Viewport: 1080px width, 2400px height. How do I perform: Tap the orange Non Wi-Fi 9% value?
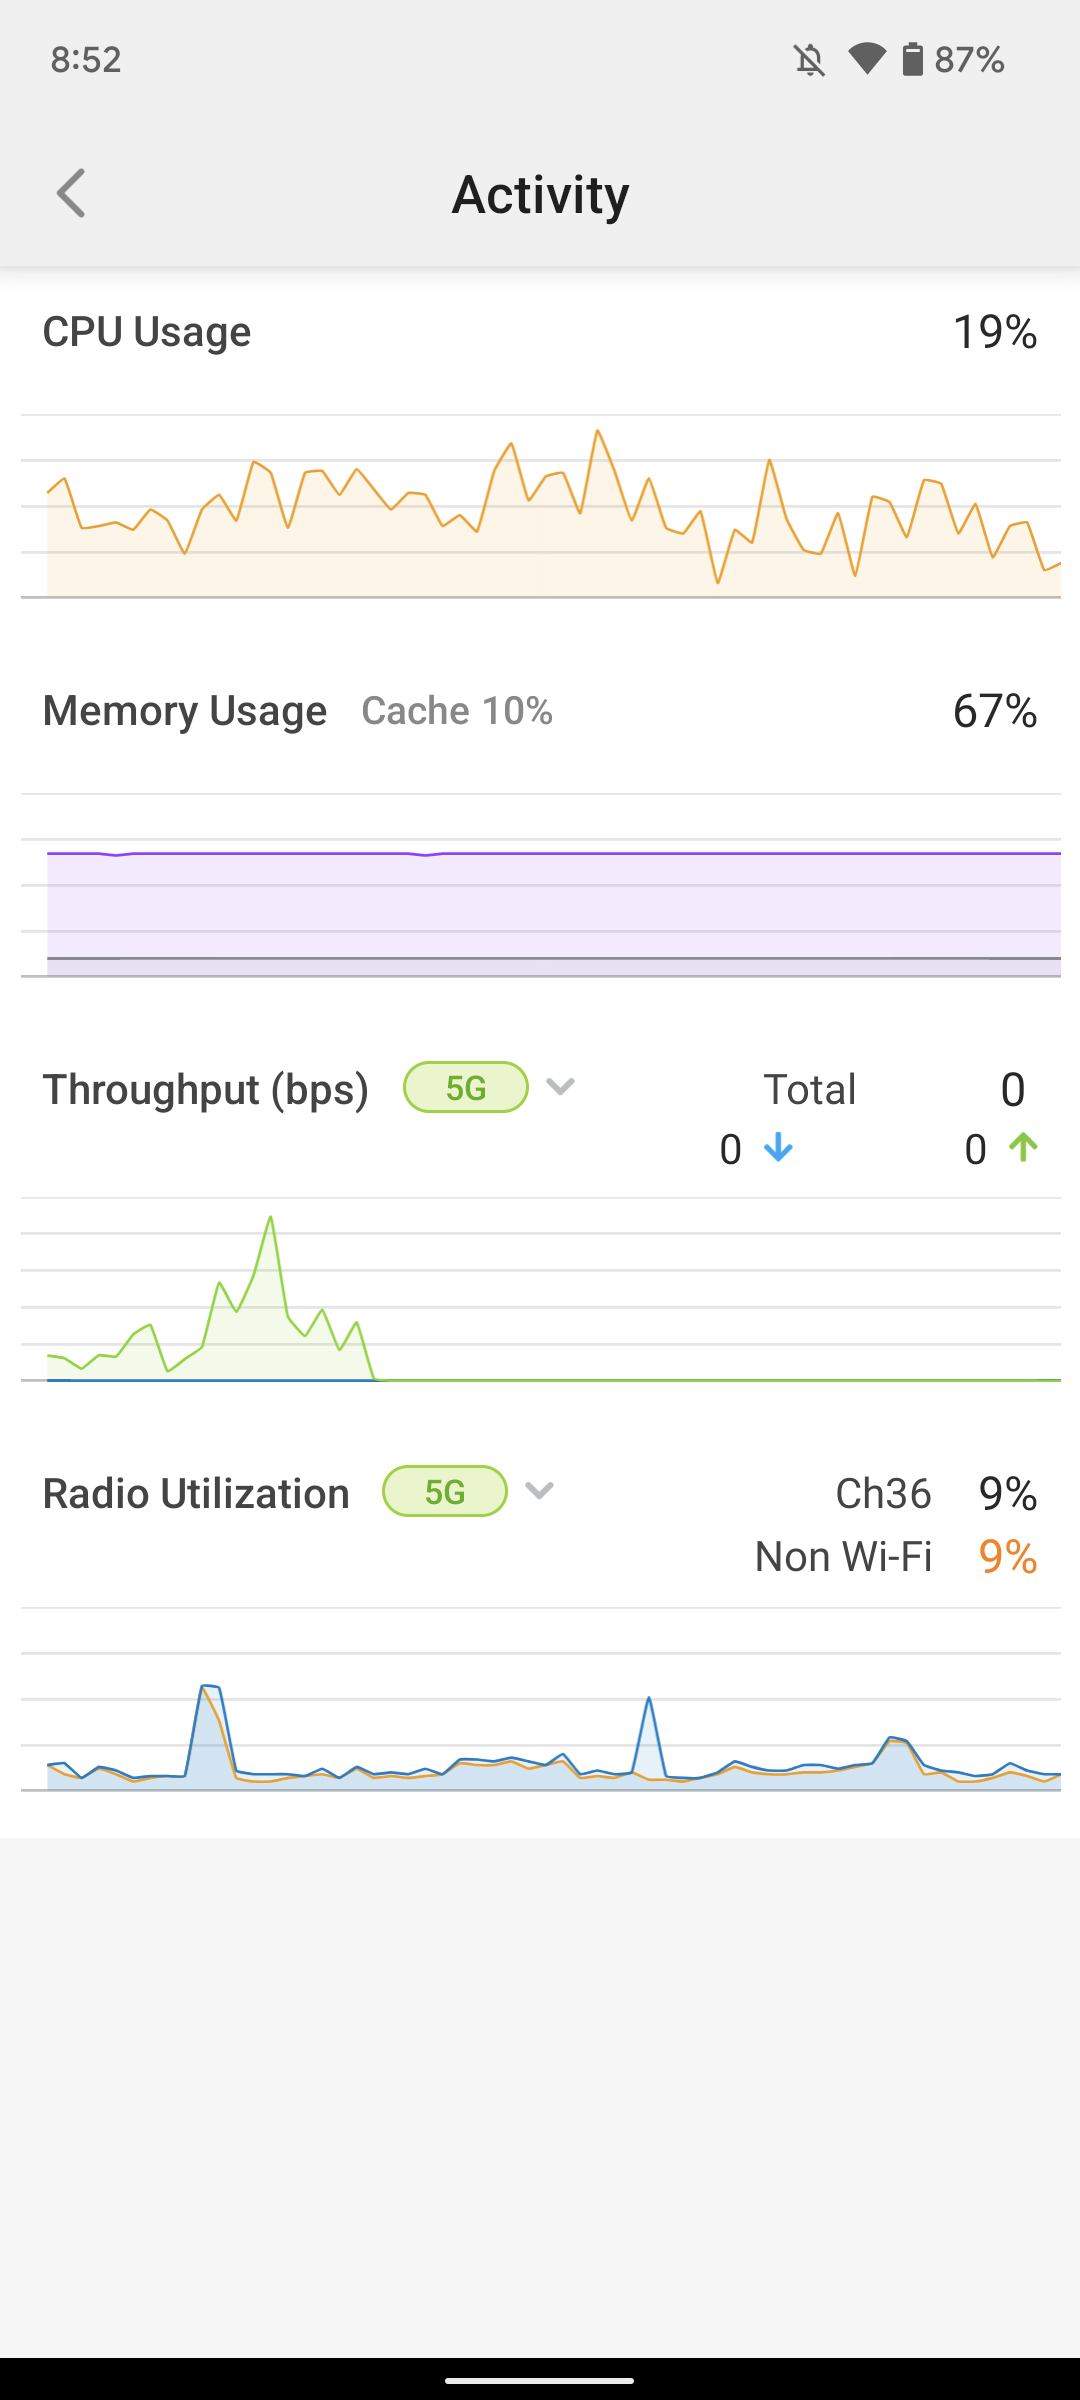pos(1008,1556)
